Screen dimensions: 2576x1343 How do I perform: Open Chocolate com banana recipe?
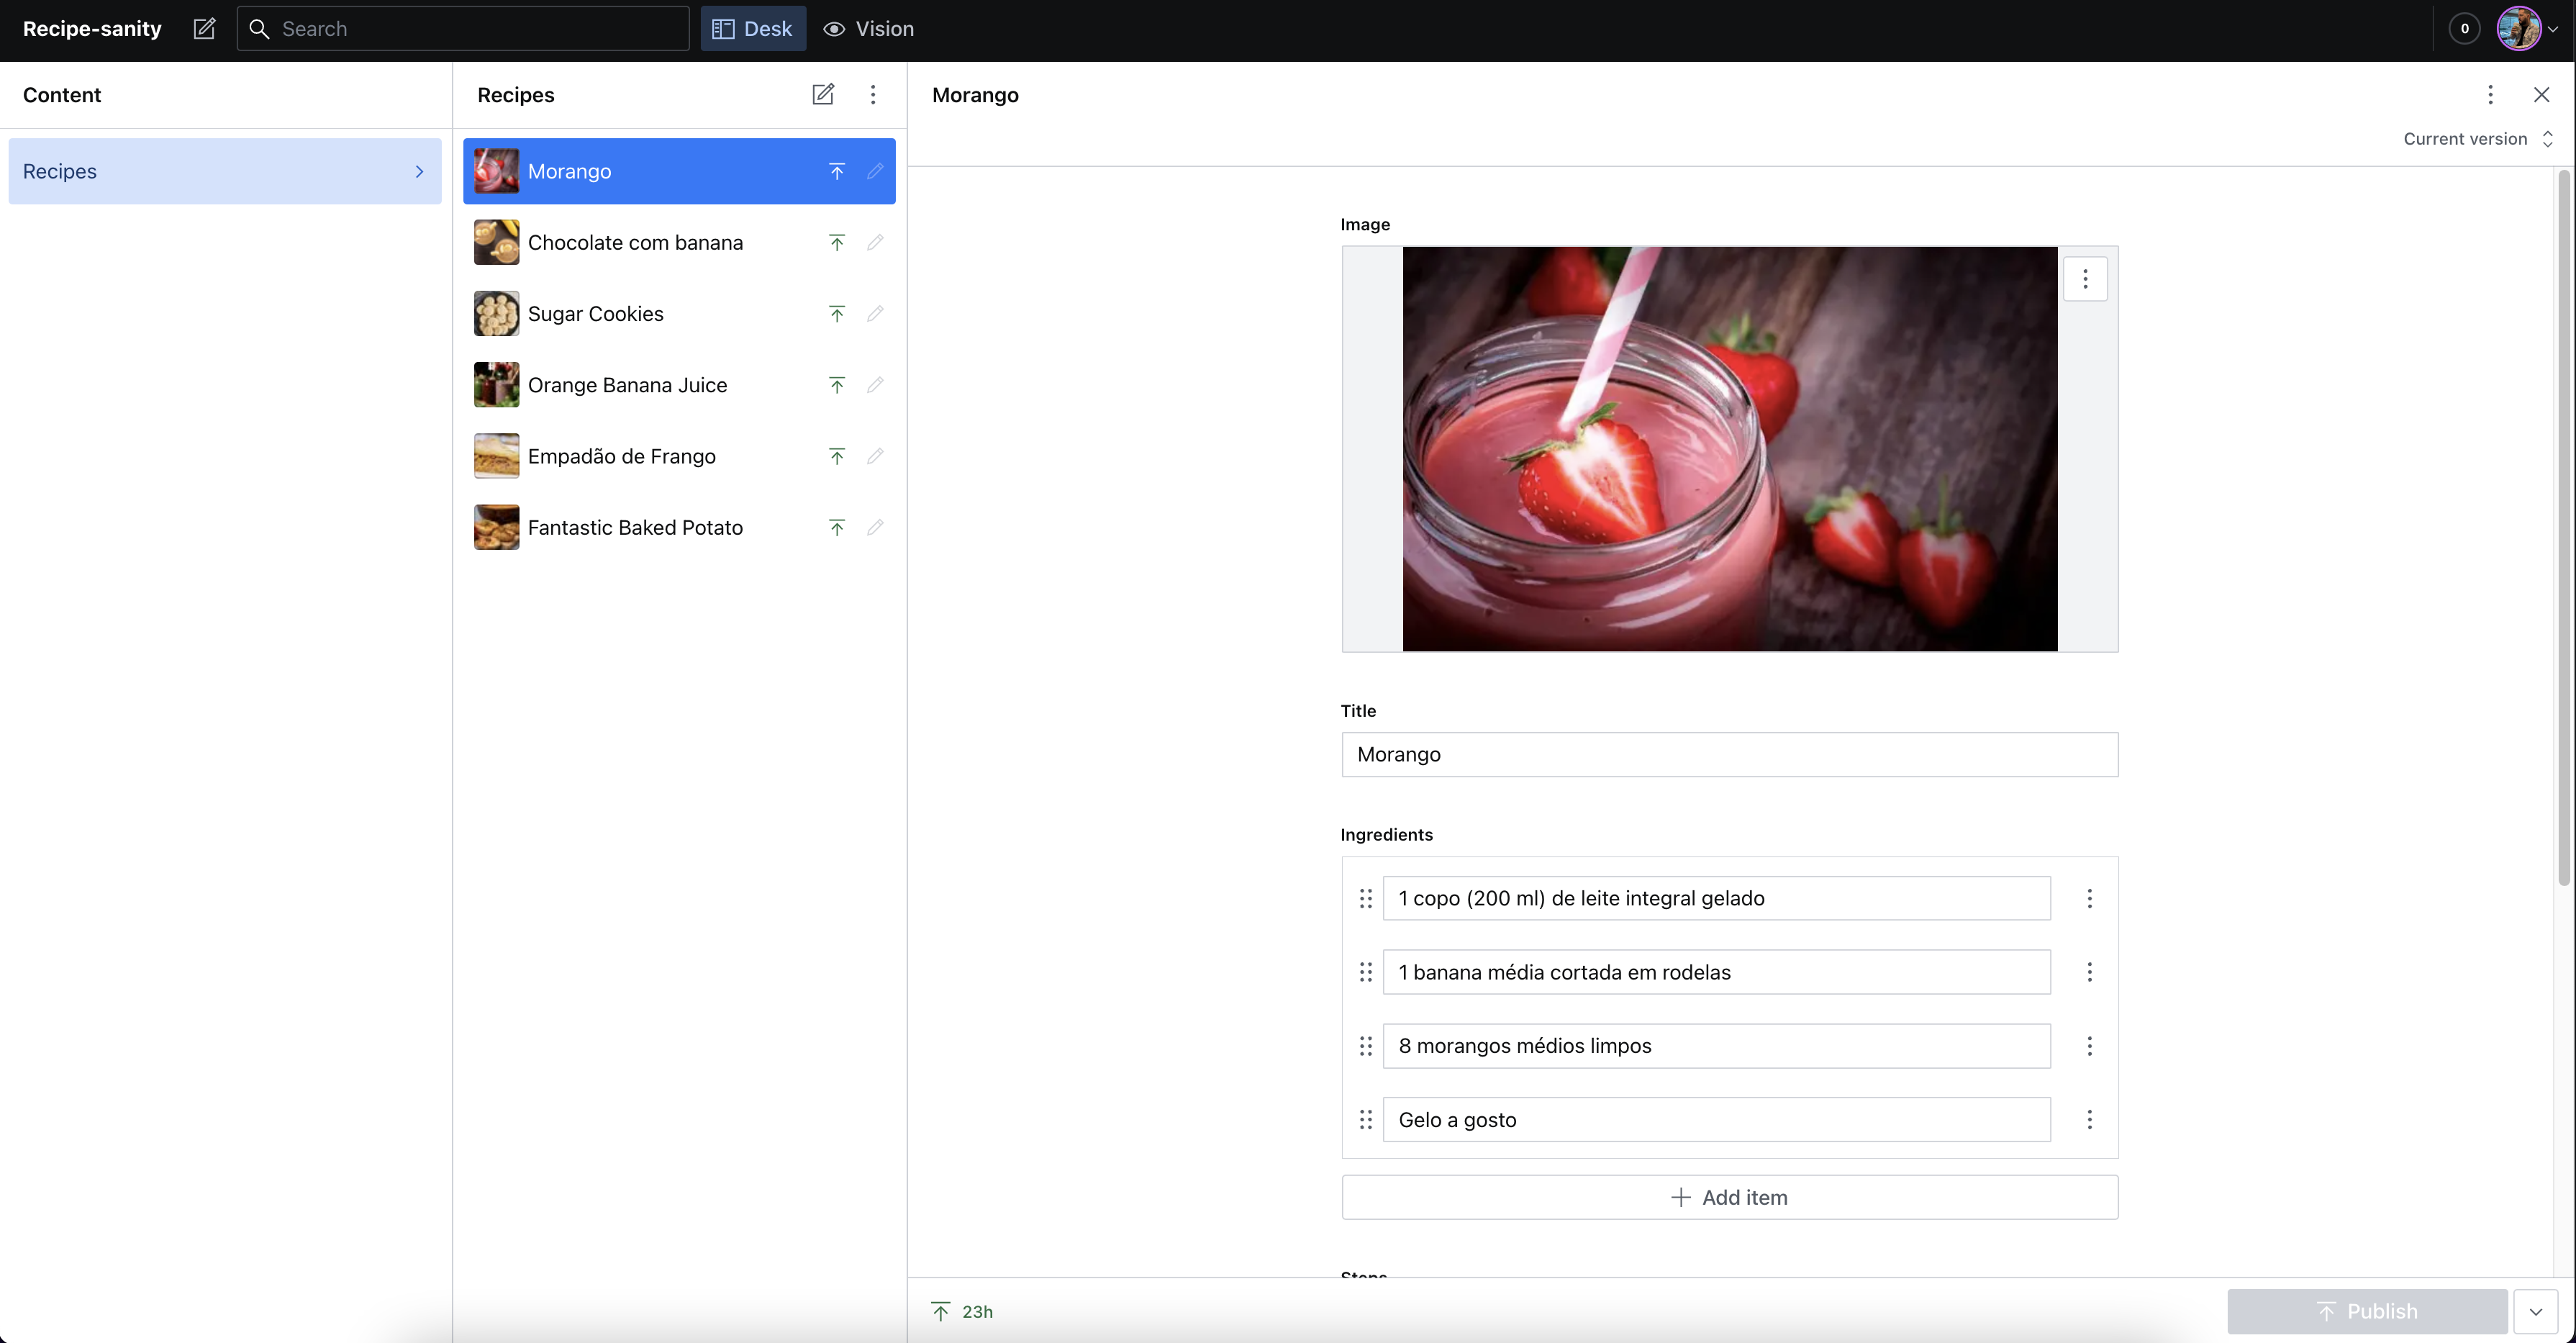click(679, 243)
